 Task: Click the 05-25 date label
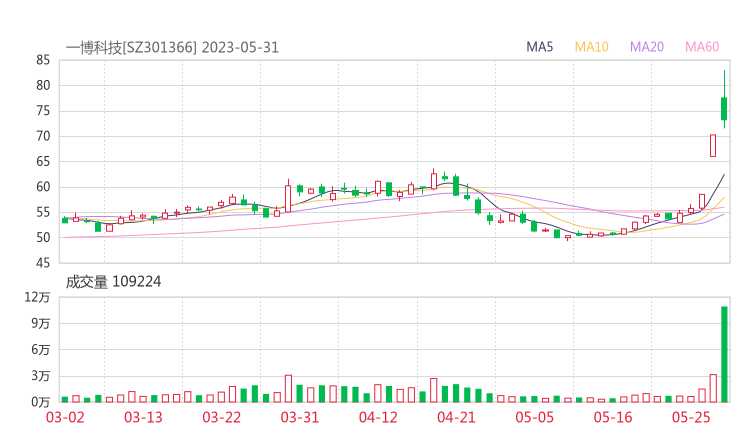691,418
